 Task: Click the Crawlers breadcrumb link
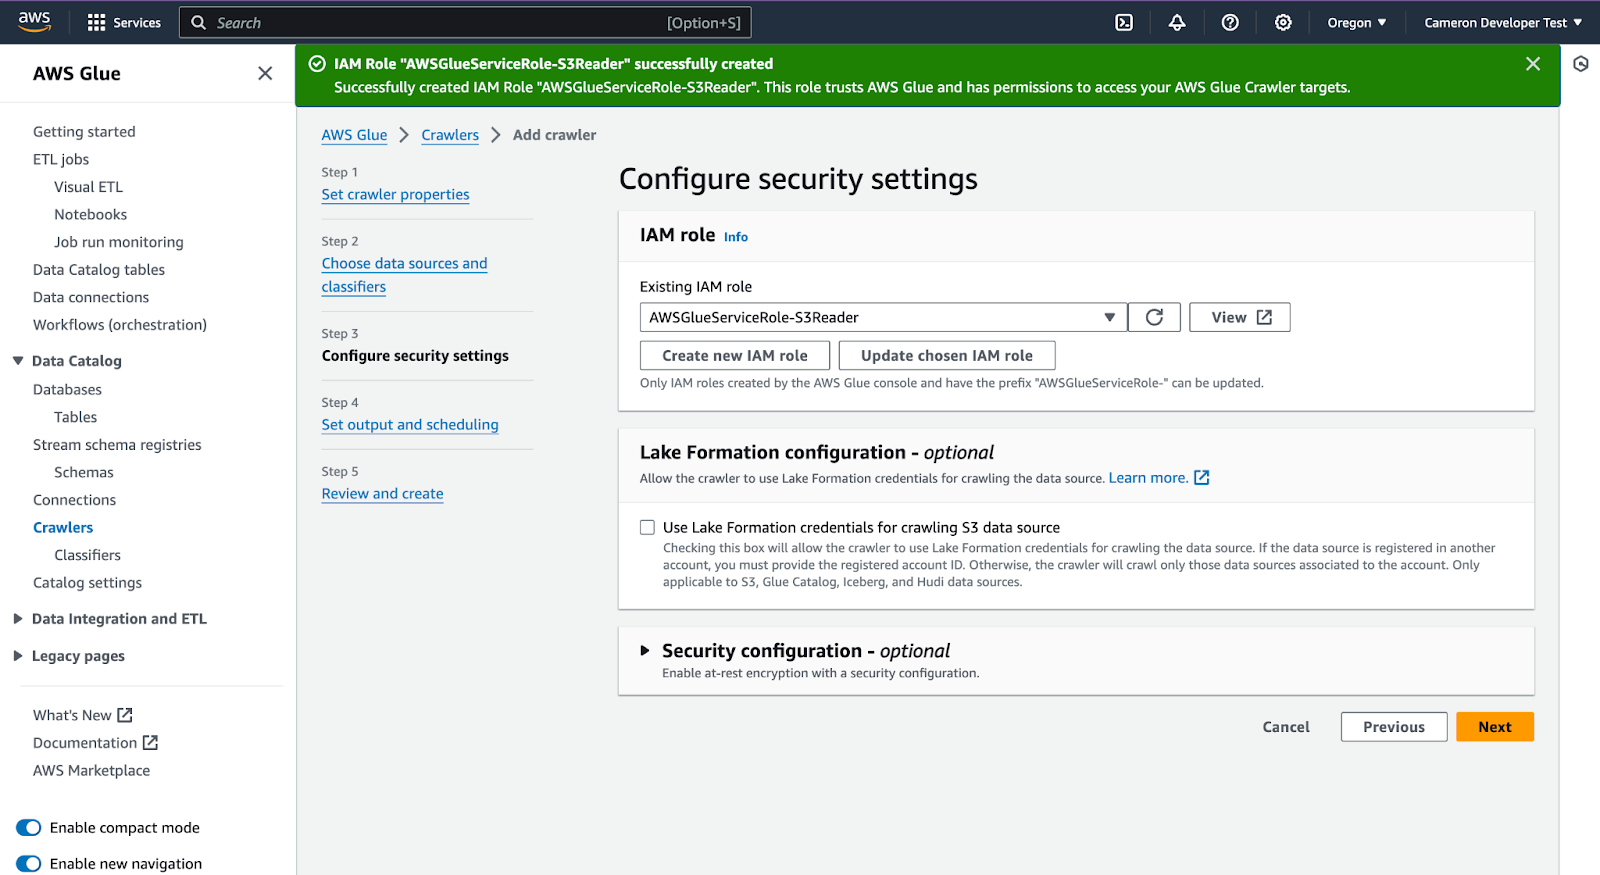[x=450, y=135]
